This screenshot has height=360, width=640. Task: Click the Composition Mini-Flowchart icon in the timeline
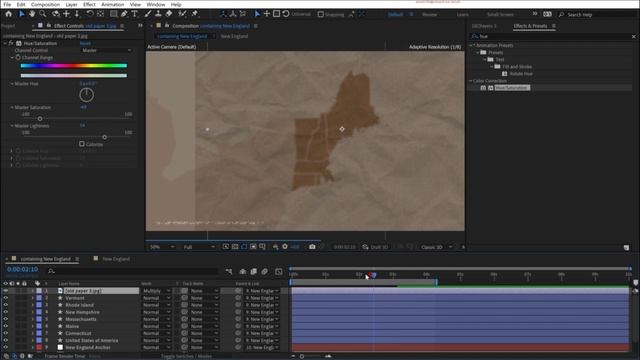229,271
